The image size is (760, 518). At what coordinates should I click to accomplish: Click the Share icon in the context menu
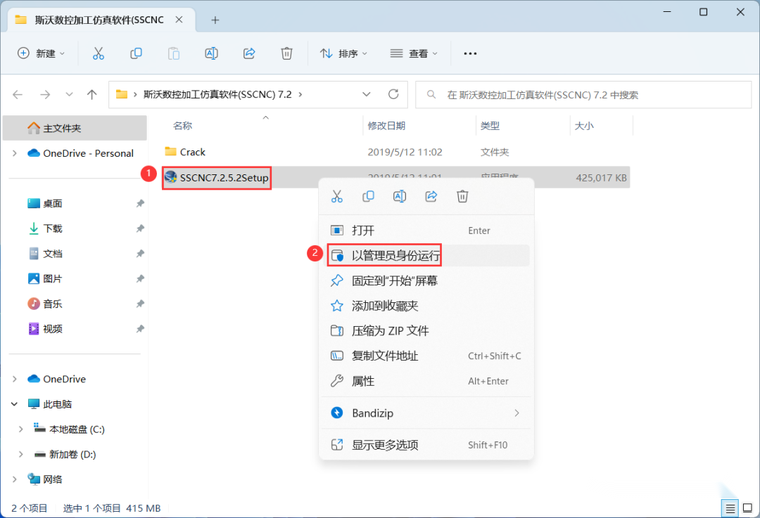pyautogui.click(x=431, y=196)
